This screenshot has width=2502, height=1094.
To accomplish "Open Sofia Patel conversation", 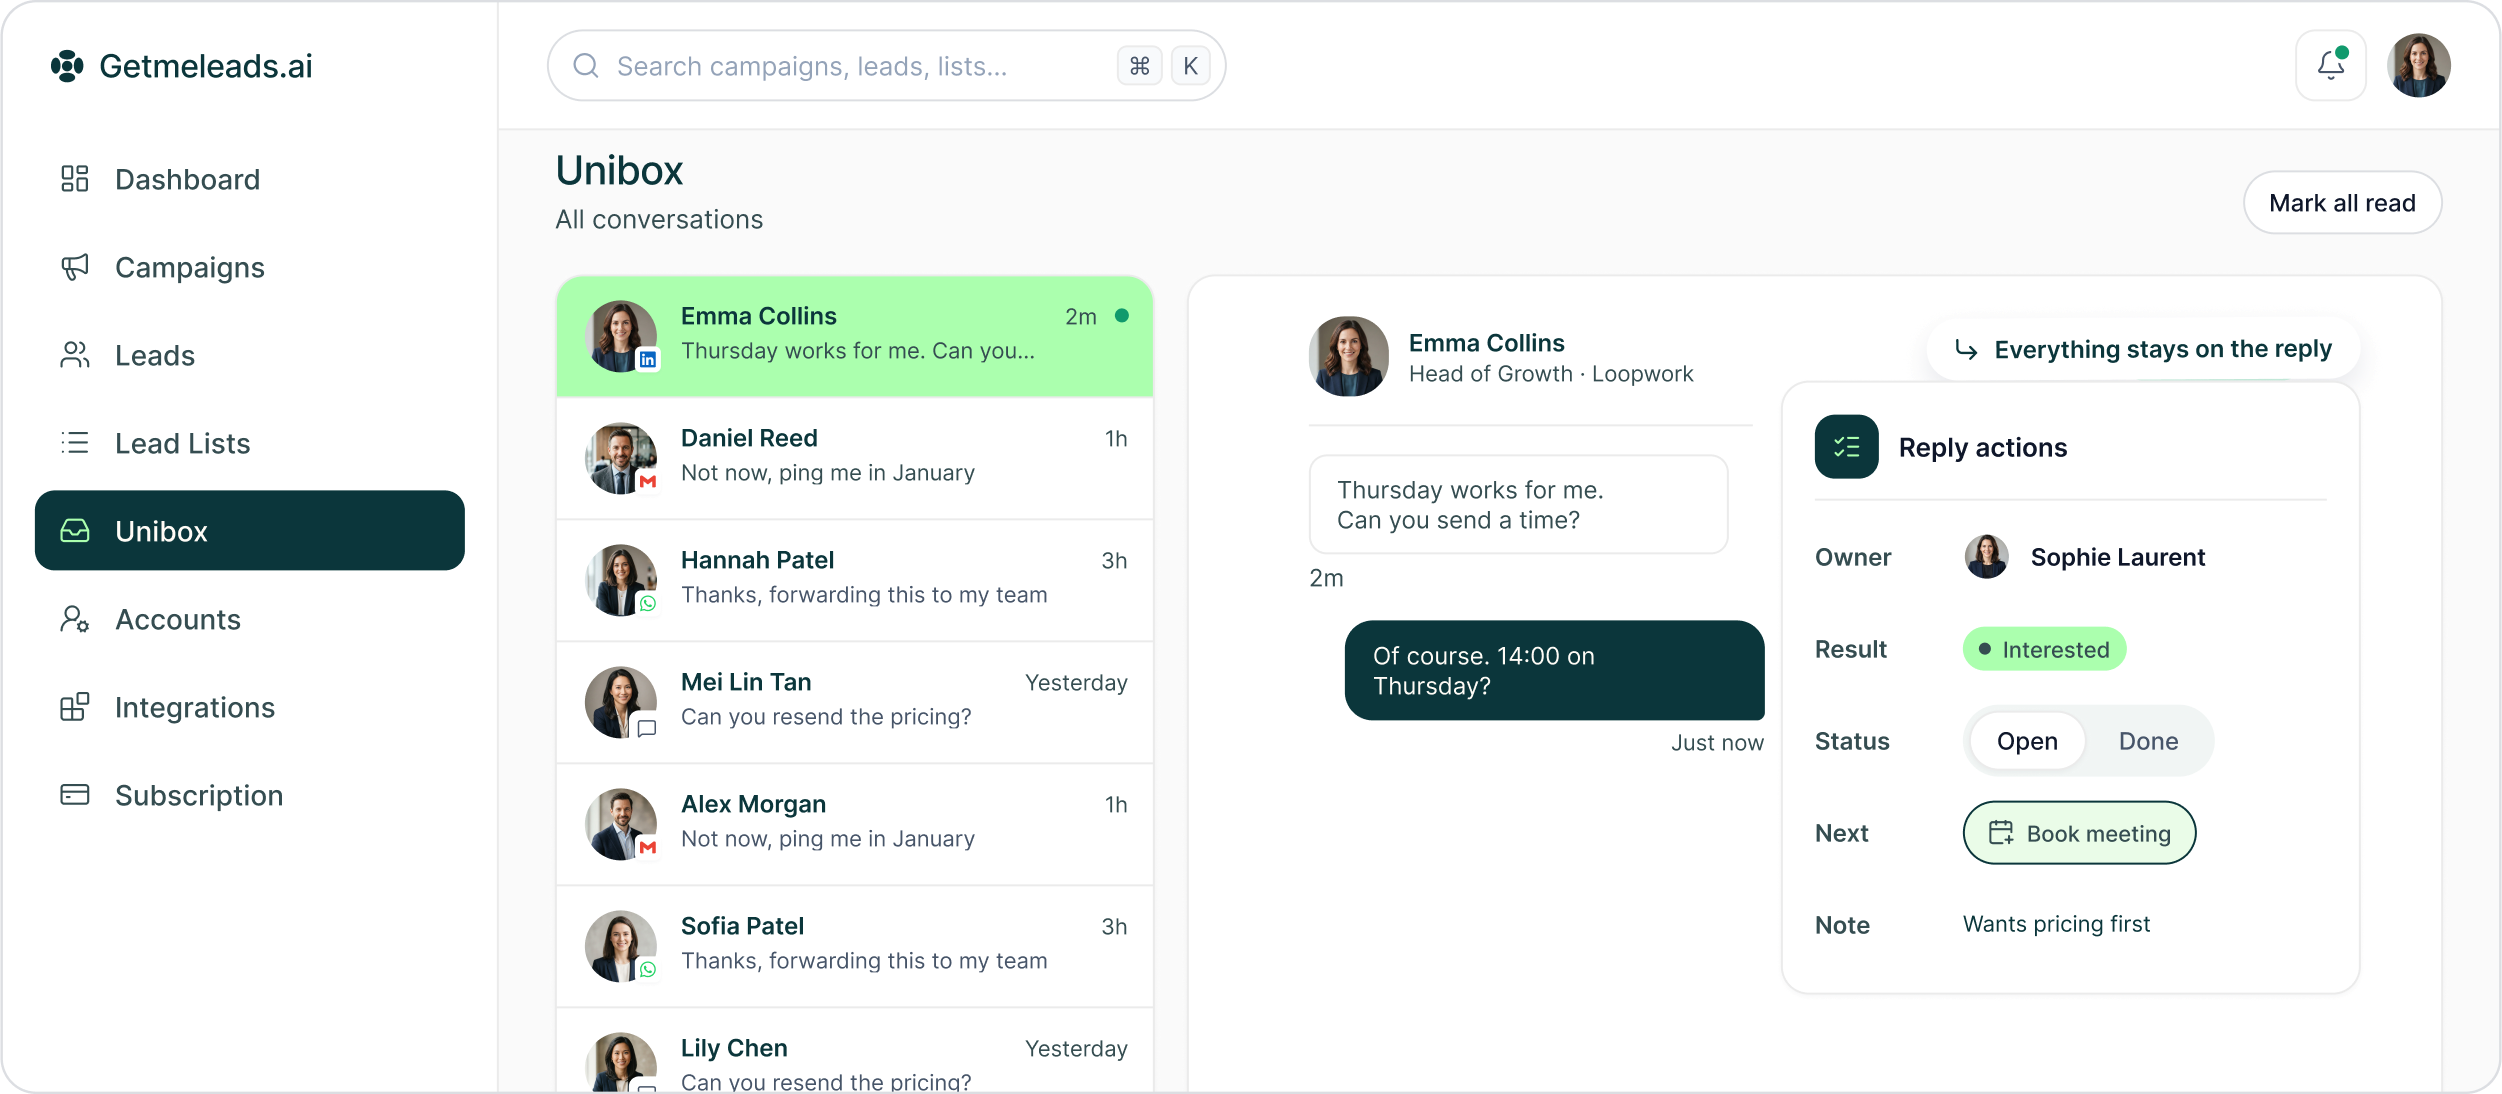I will pos(855,946).
